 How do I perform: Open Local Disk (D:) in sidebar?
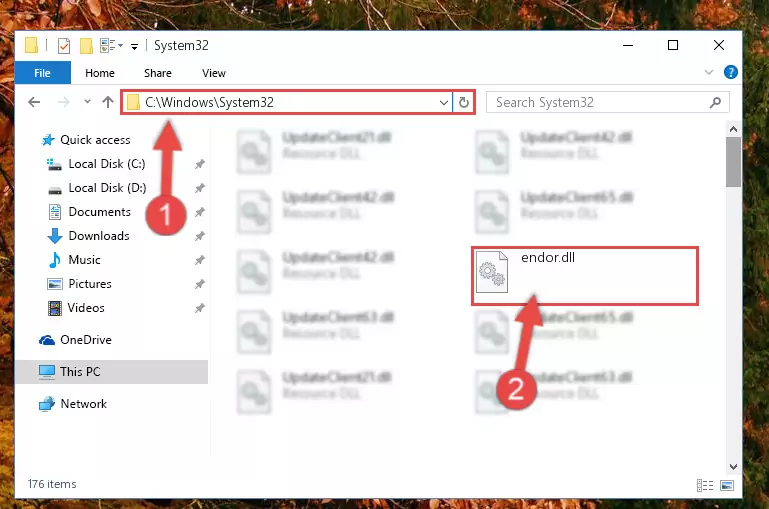click(97, 188)
